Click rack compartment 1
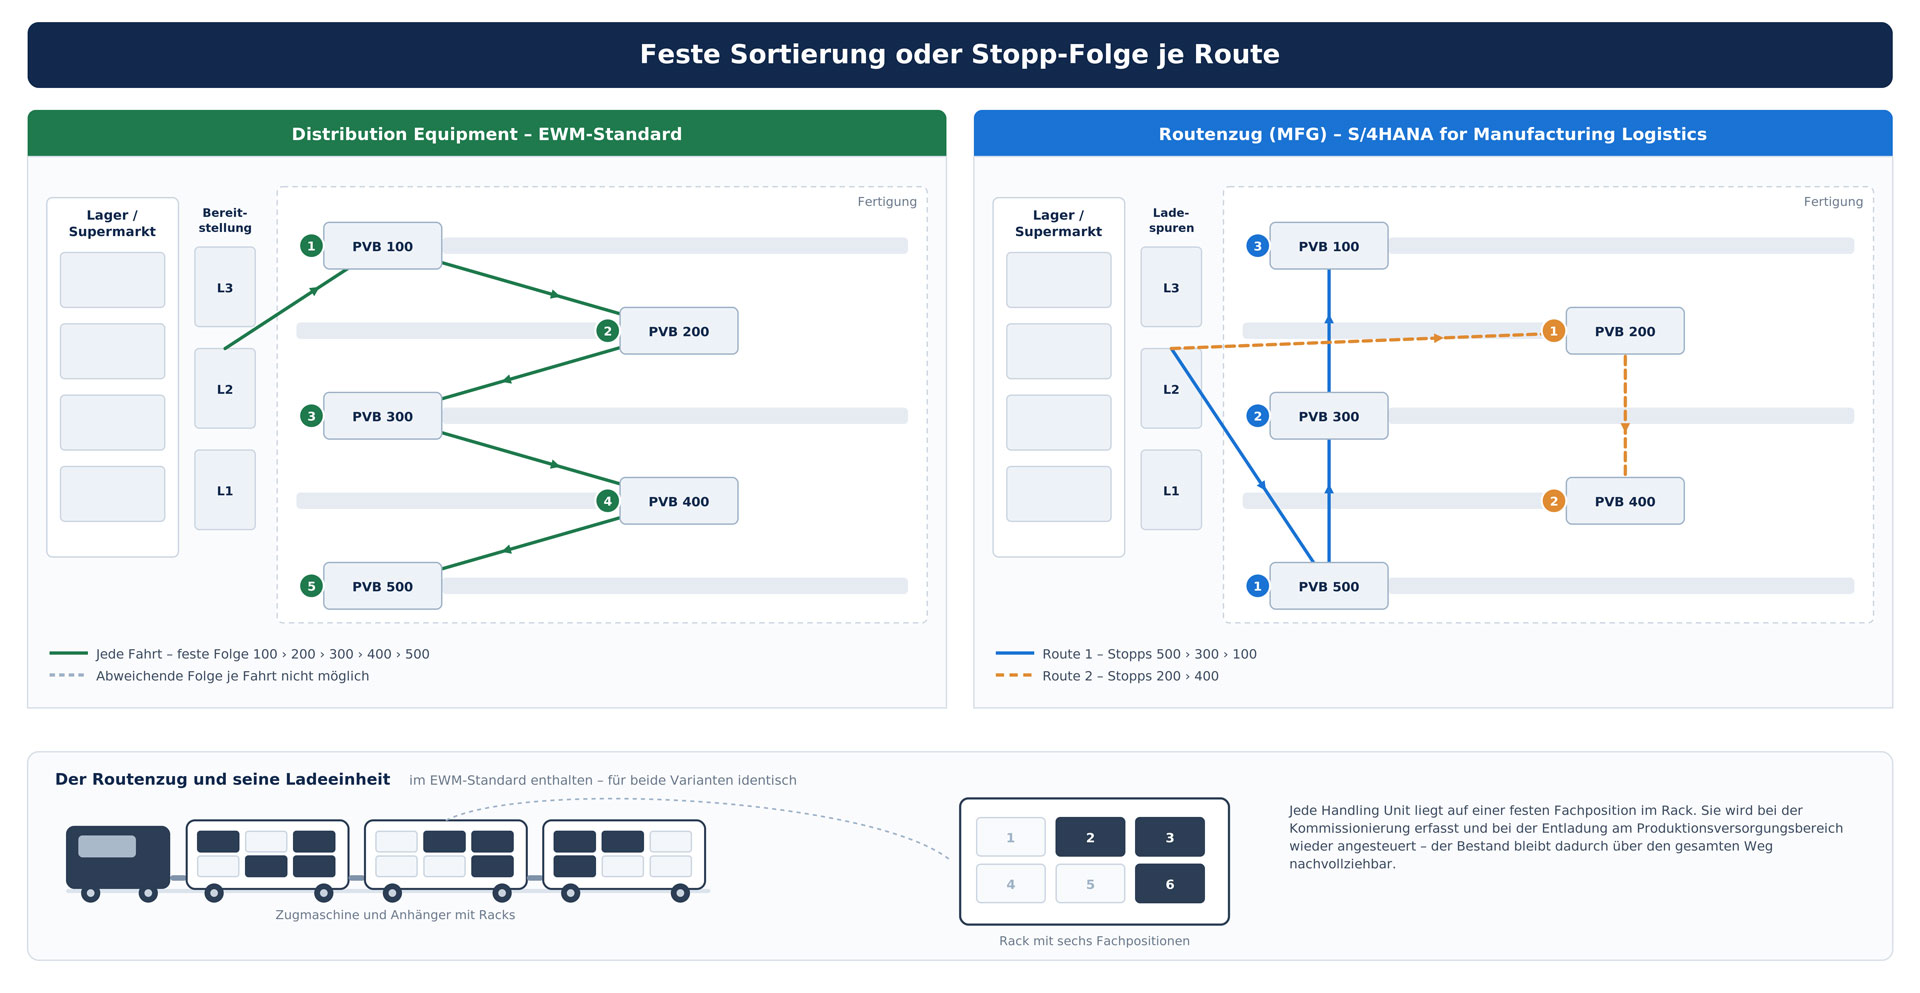The image size is (1920, 993). tap(1010, 837)
